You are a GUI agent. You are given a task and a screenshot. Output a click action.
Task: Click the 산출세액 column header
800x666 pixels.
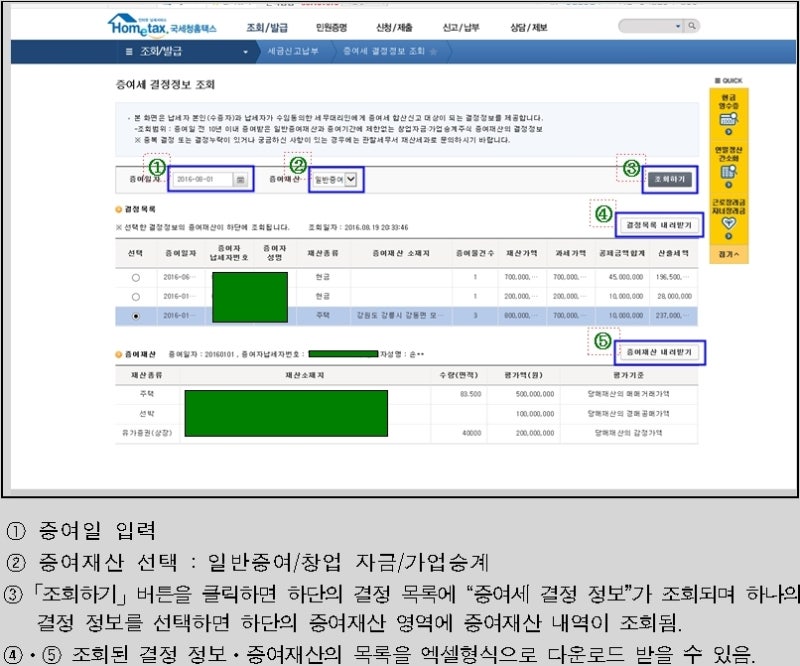click(x=673, y=253)
